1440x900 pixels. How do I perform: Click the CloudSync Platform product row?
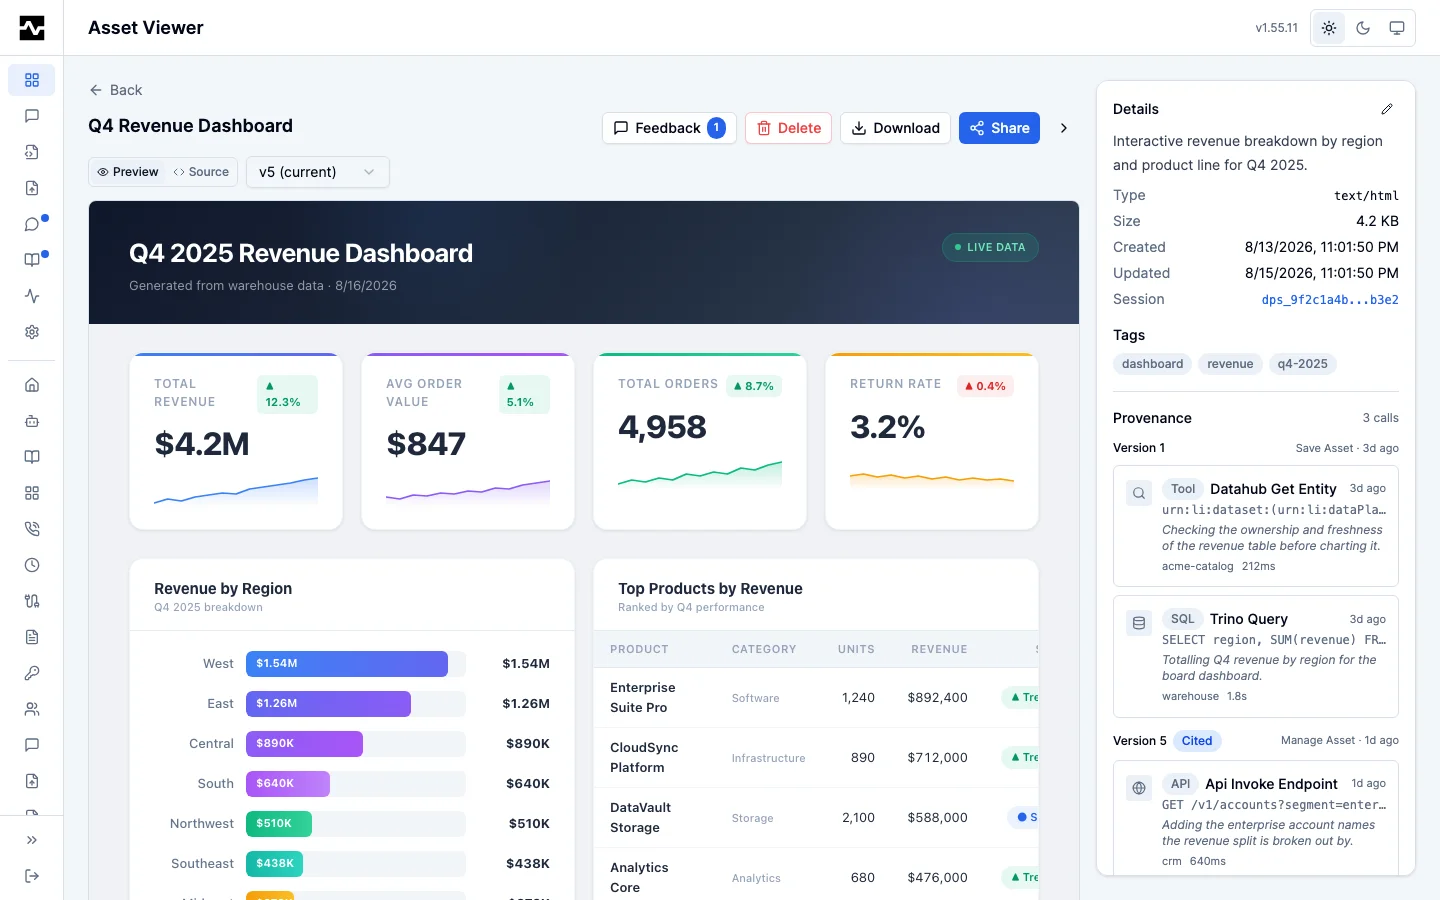coord(816,758)
